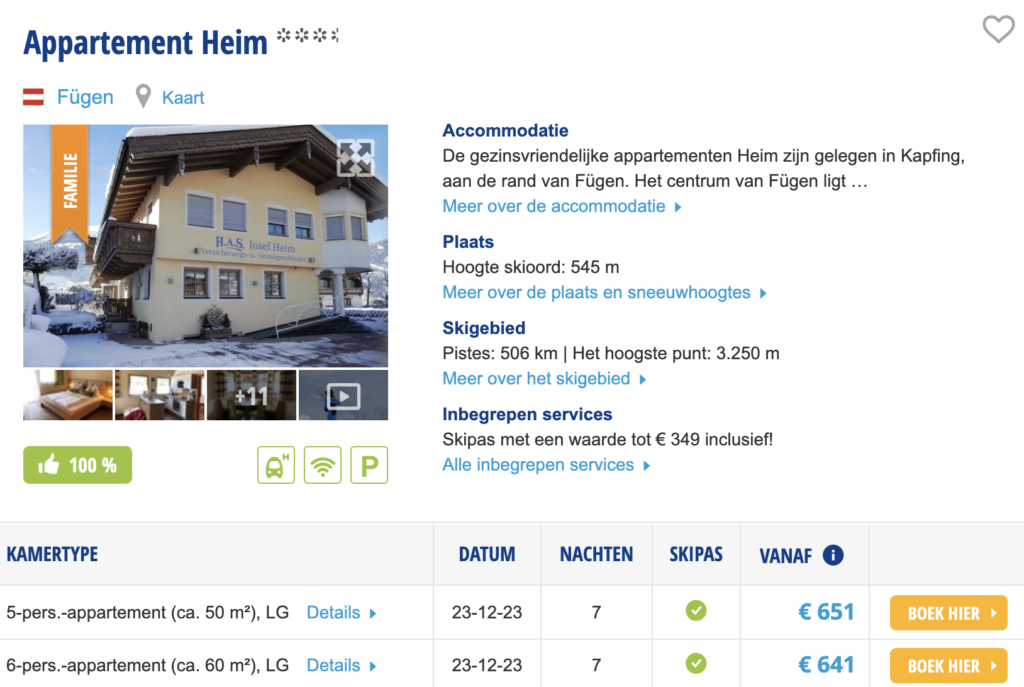Click the ski bus stop icon
1024x687 pixels.
click(276, 465)
